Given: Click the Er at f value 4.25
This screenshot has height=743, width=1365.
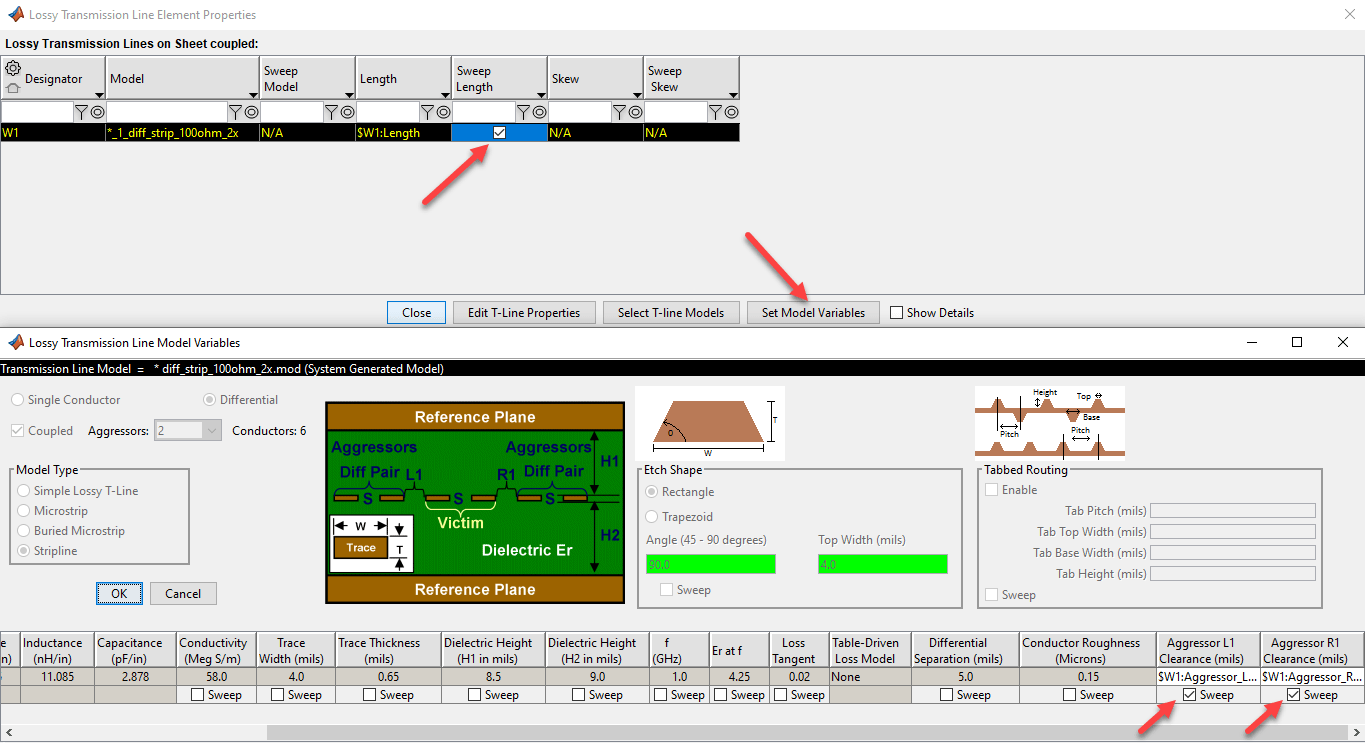Looking at the screenshot, I should tap(740, 676).
